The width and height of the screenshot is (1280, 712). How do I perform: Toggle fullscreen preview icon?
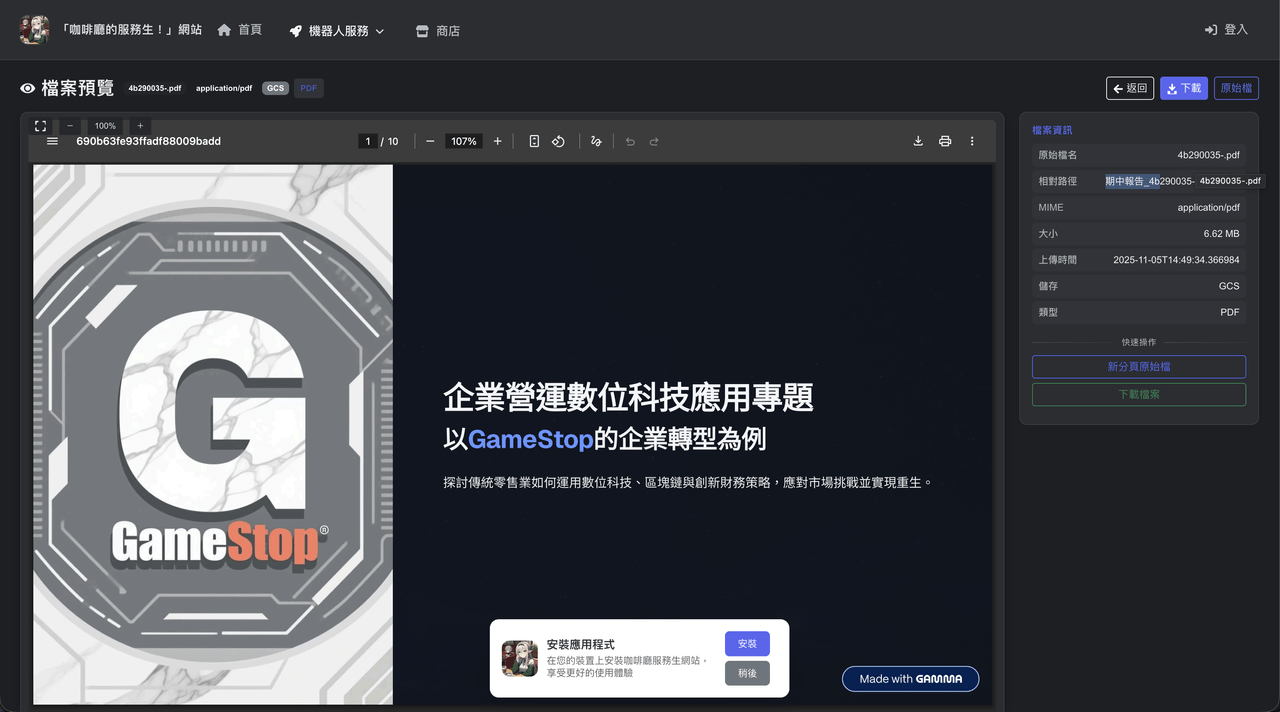41,126
